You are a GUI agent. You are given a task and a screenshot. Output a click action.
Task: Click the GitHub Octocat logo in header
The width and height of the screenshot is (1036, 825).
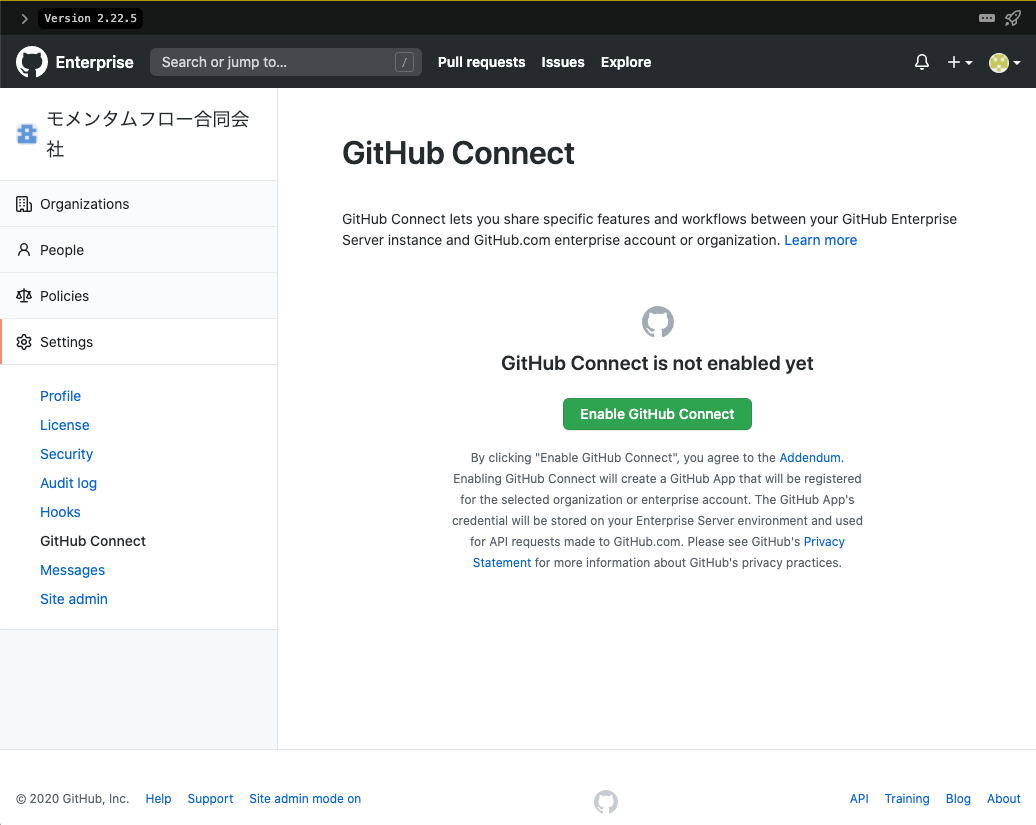click(32, 62)
